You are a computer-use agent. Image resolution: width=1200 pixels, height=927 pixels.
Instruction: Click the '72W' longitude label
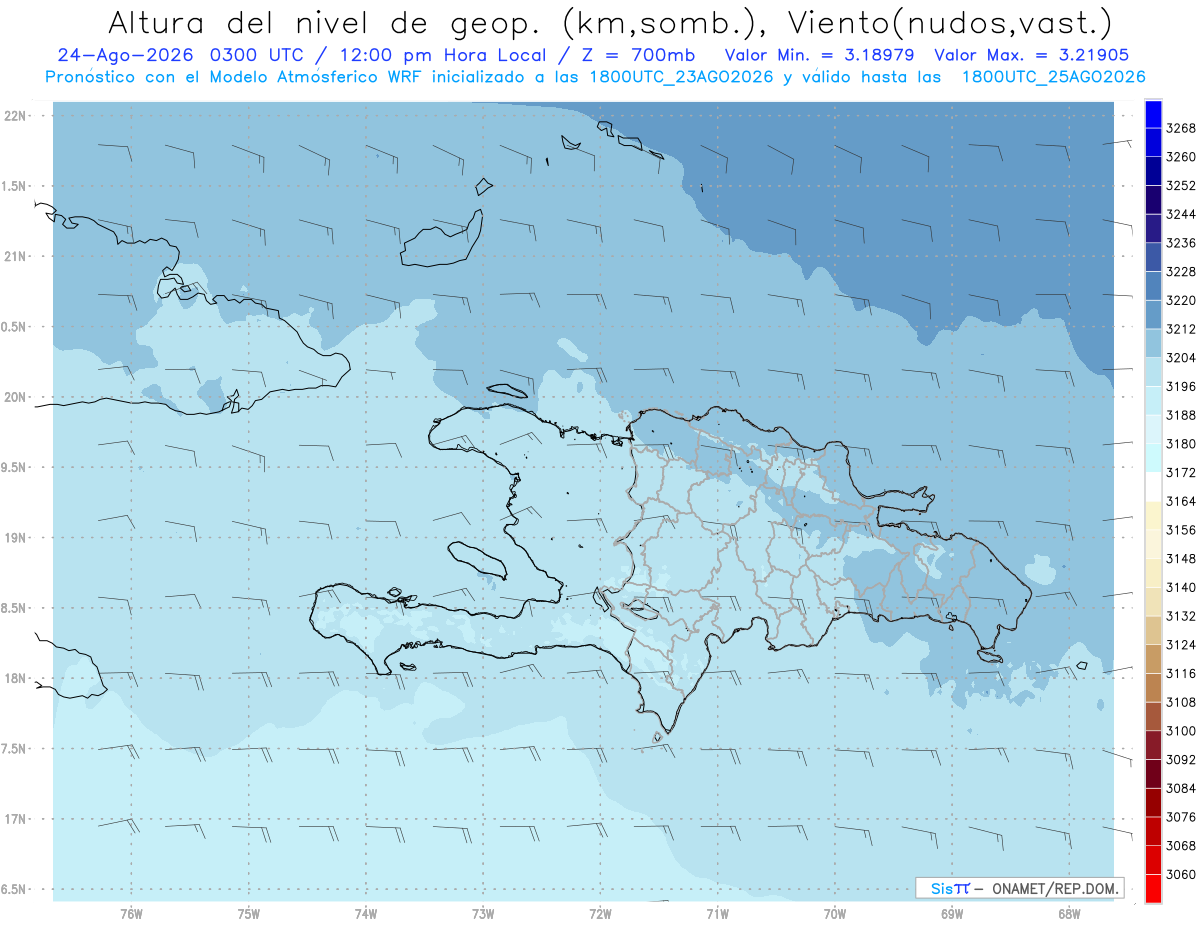[x=600, y=914]
